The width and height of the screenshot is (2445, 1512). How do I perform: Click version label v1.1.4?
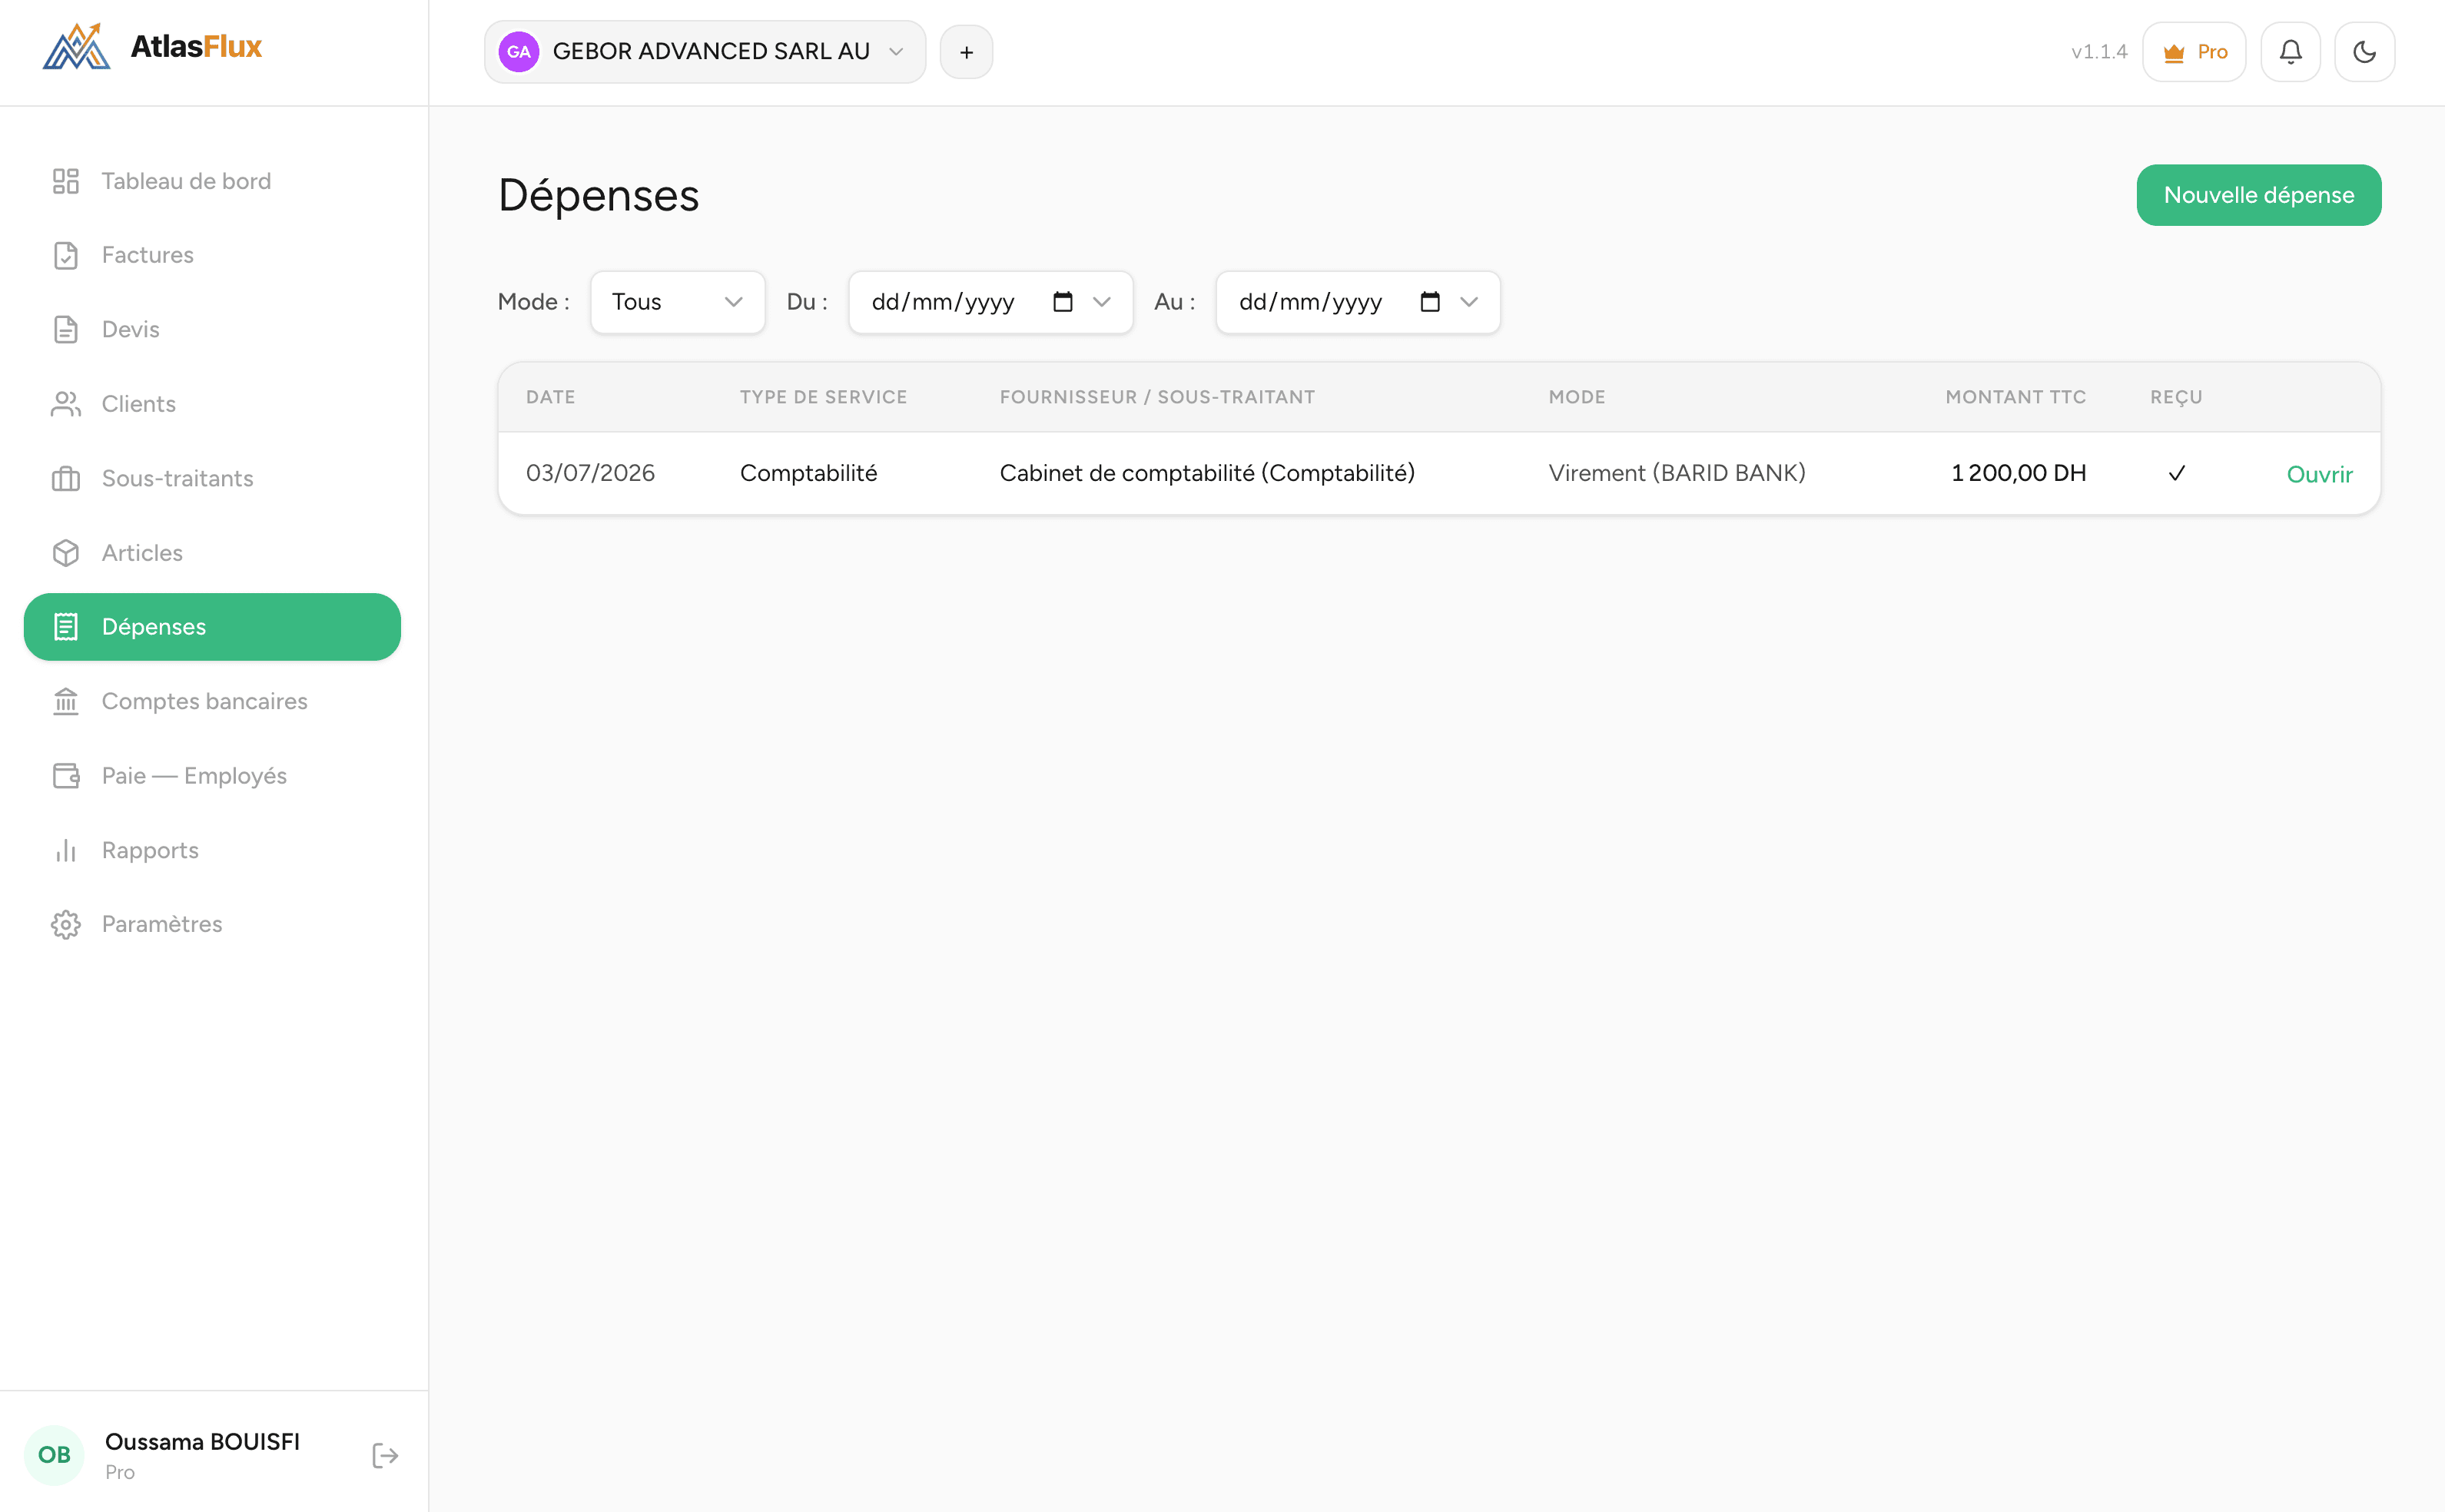tap(2099, 52)
